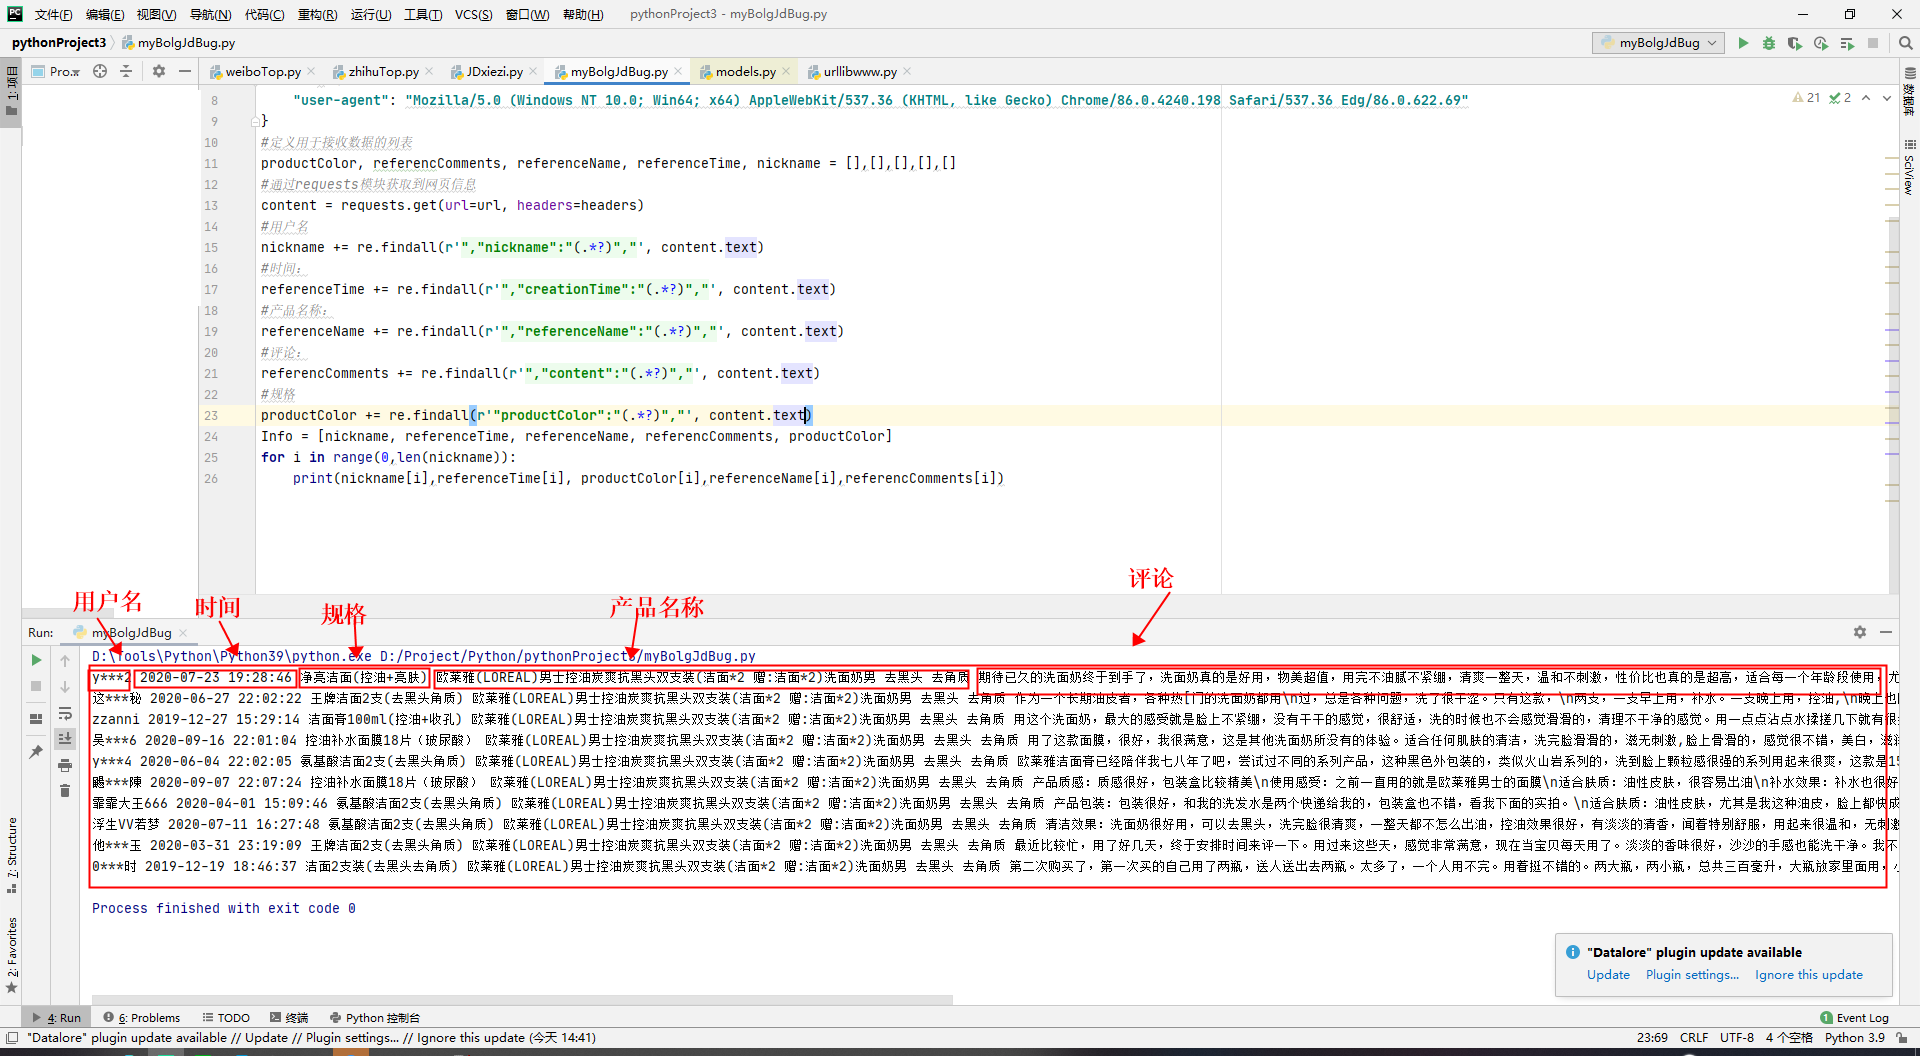Viewport: 1920px width, 1056px height.
Task: Switch to urllibwww.py tab
Action: (859, 71)
